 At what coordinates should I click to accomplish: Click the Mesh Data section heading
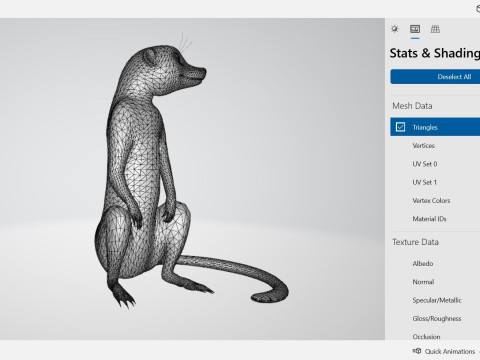412,106
